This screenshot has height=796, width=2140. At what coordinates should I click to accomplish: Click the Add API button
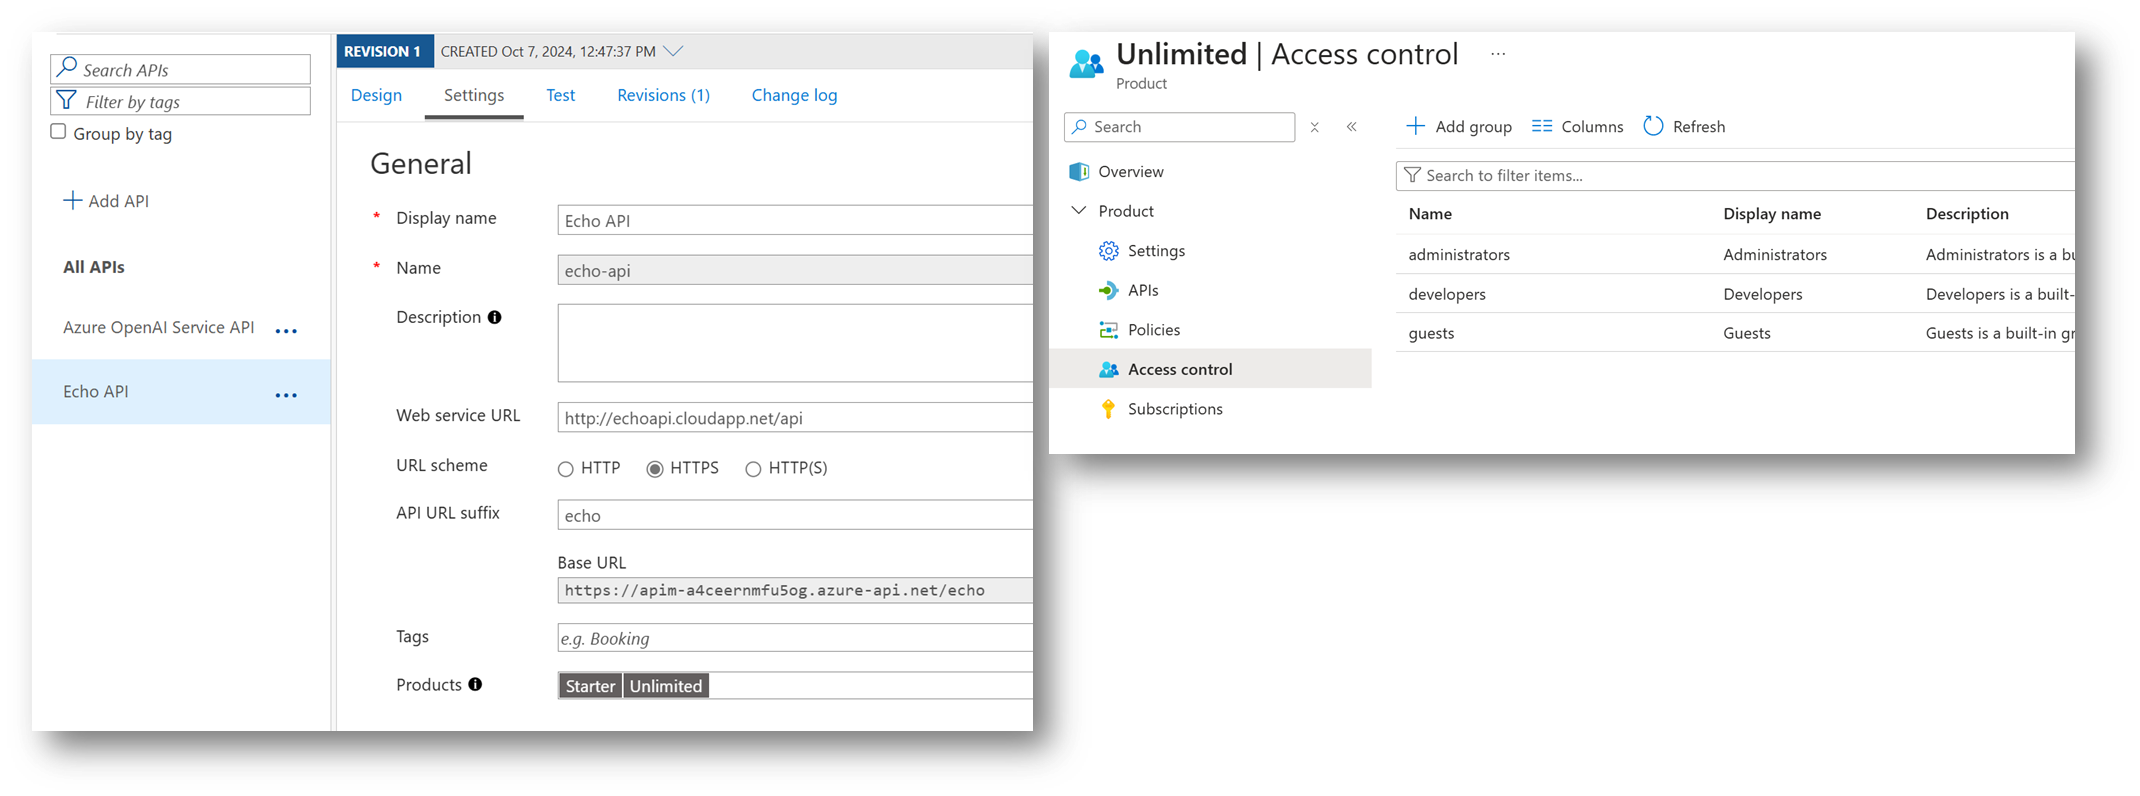tap(106, 201)
